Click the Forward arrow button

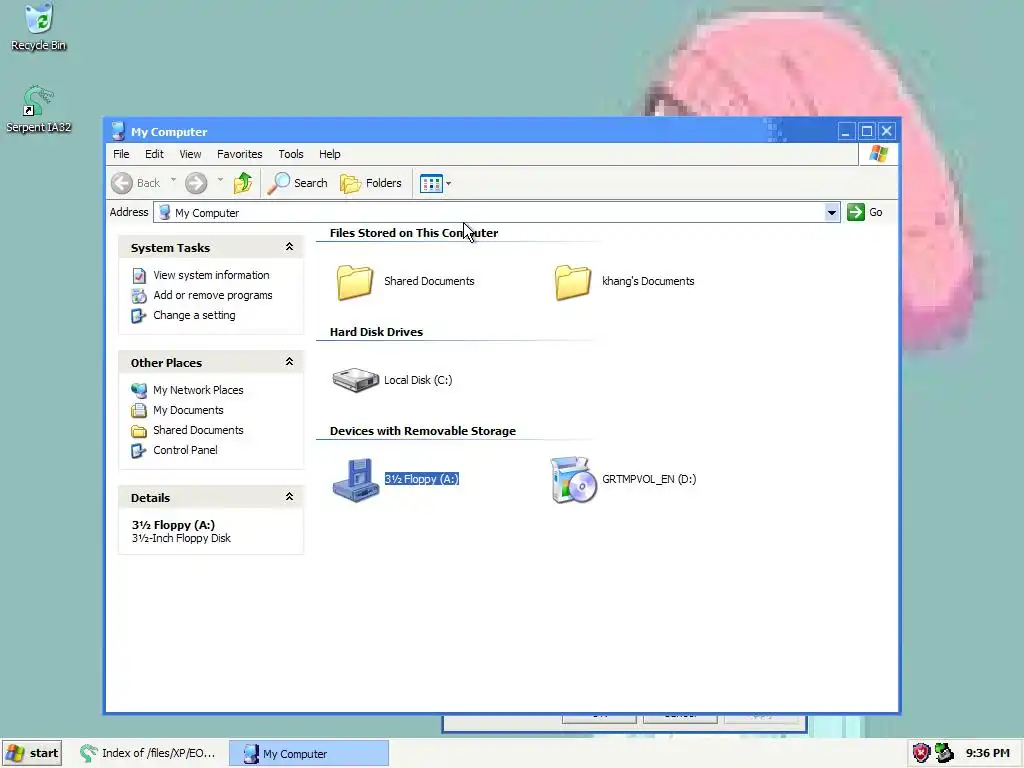coord(196,183)
